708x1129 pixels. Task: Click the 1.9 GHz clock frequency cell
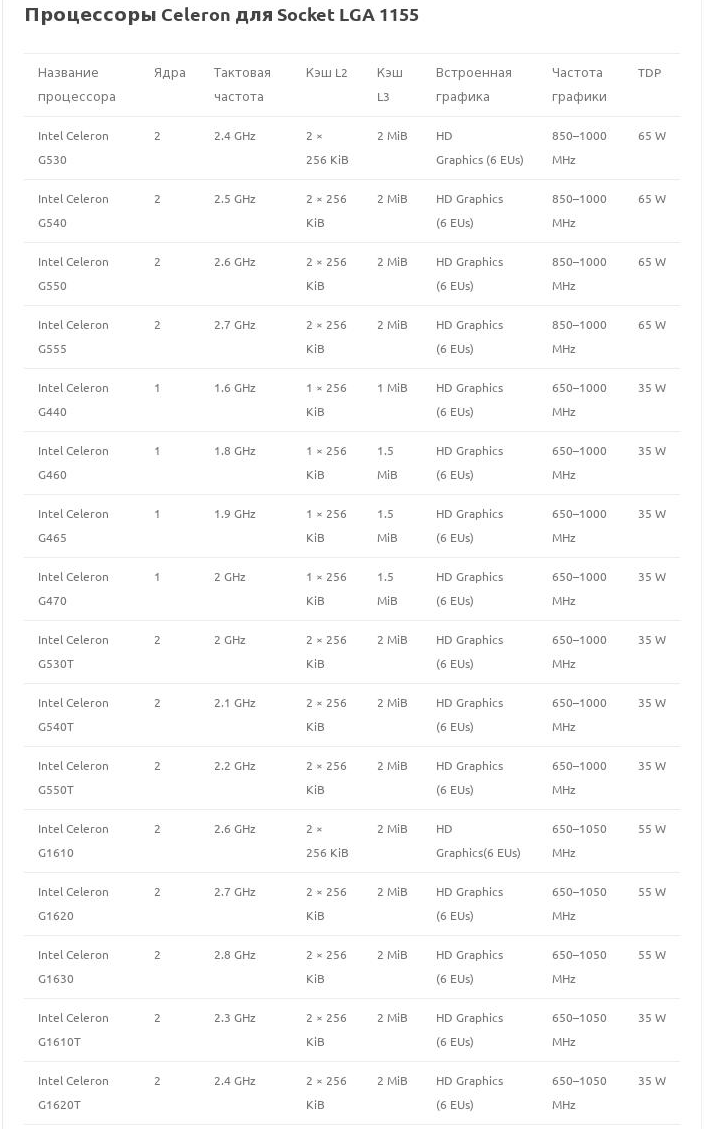(235, 514)
